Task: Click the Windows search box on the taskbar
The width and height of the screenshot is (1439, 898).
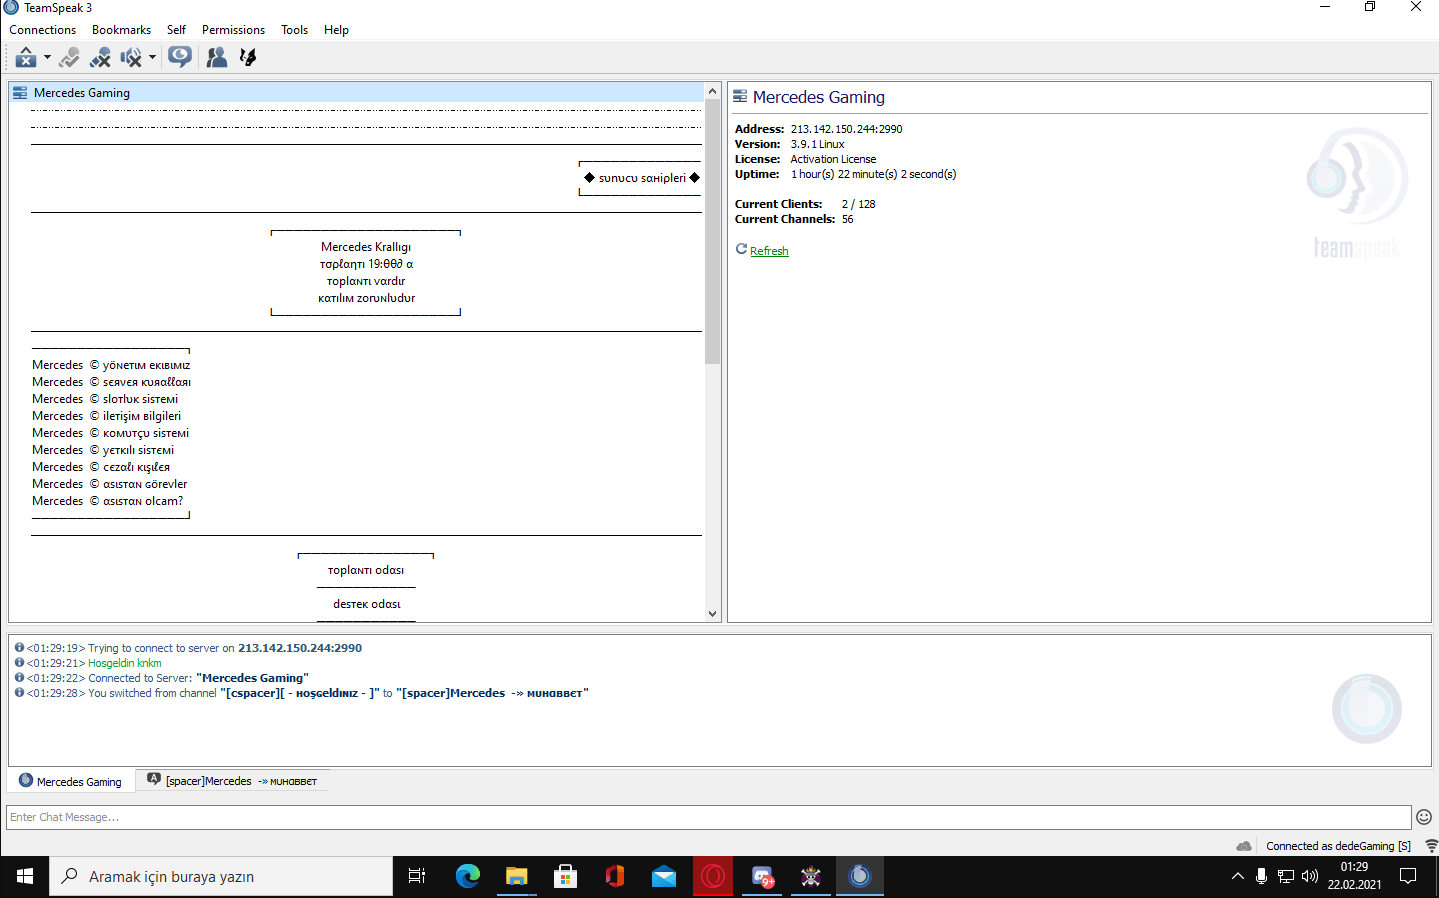Action: tap(221, 877)
